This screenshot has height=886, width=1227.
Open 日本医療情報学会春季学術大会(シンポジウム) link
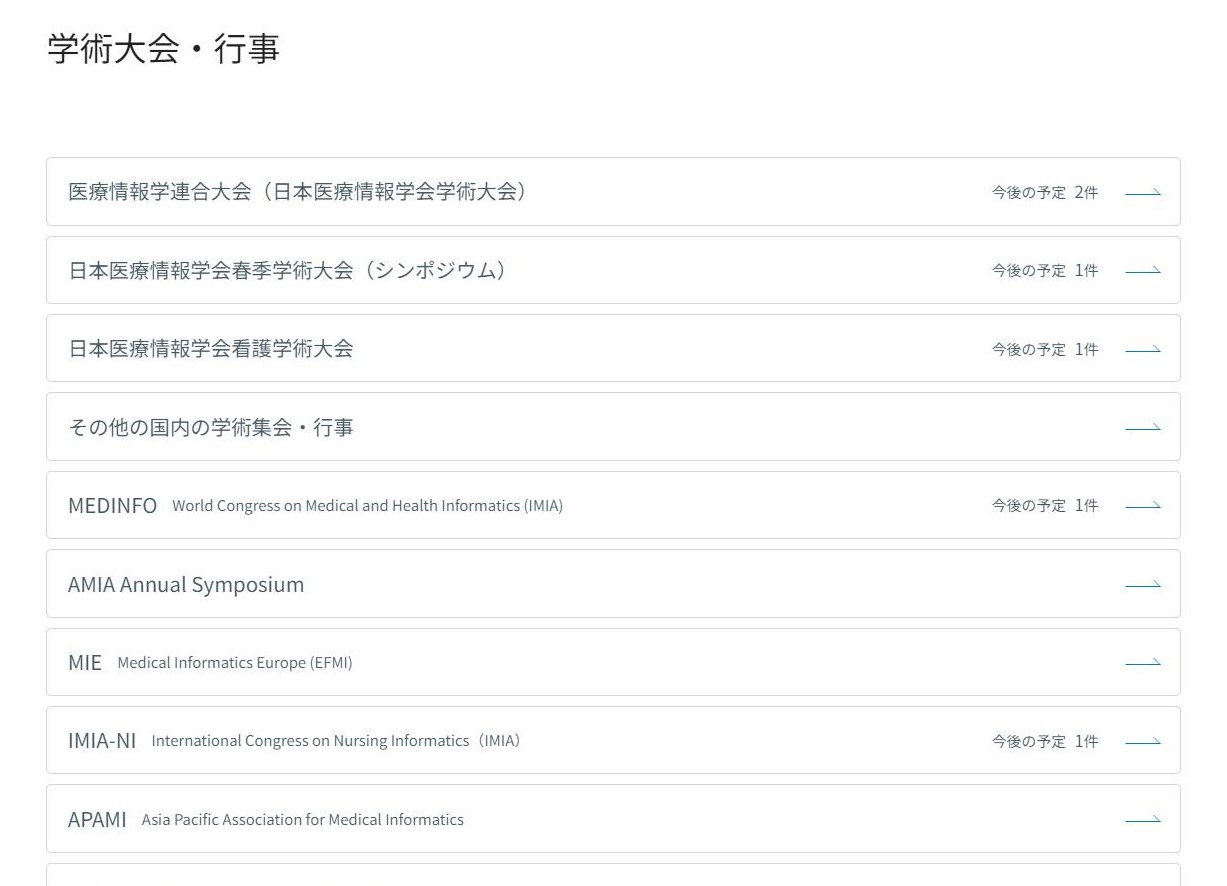click(613, 270)
